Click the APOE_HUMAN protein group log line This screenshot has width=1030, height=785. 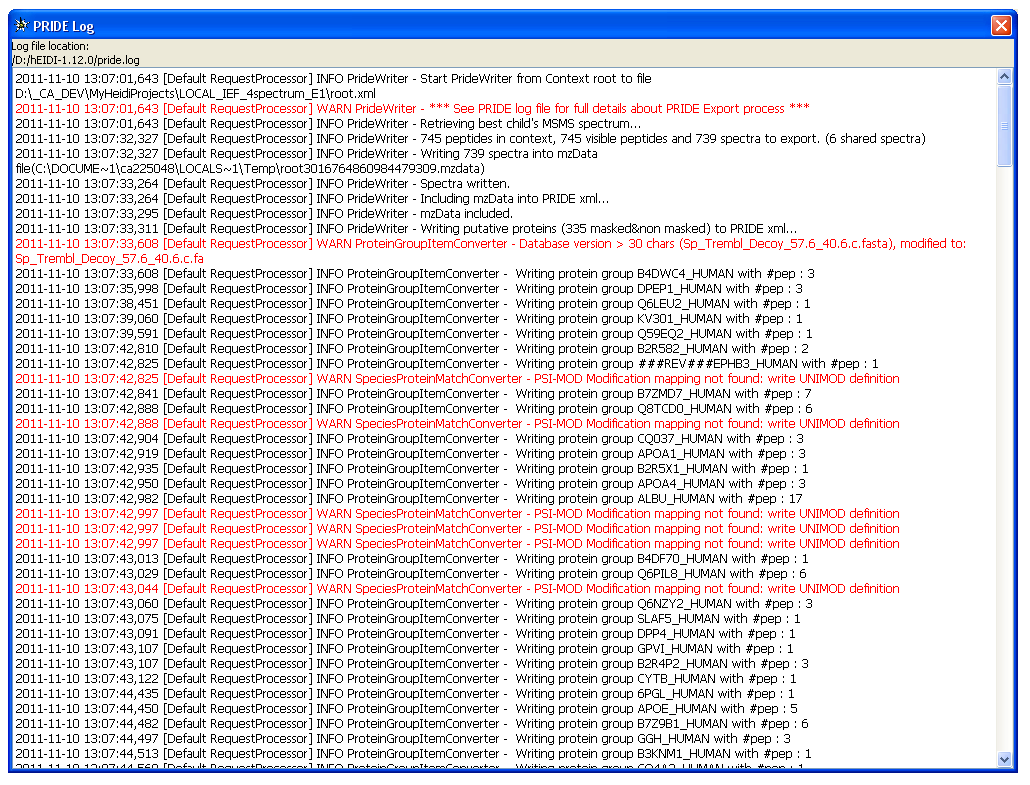tap(406, 708)
